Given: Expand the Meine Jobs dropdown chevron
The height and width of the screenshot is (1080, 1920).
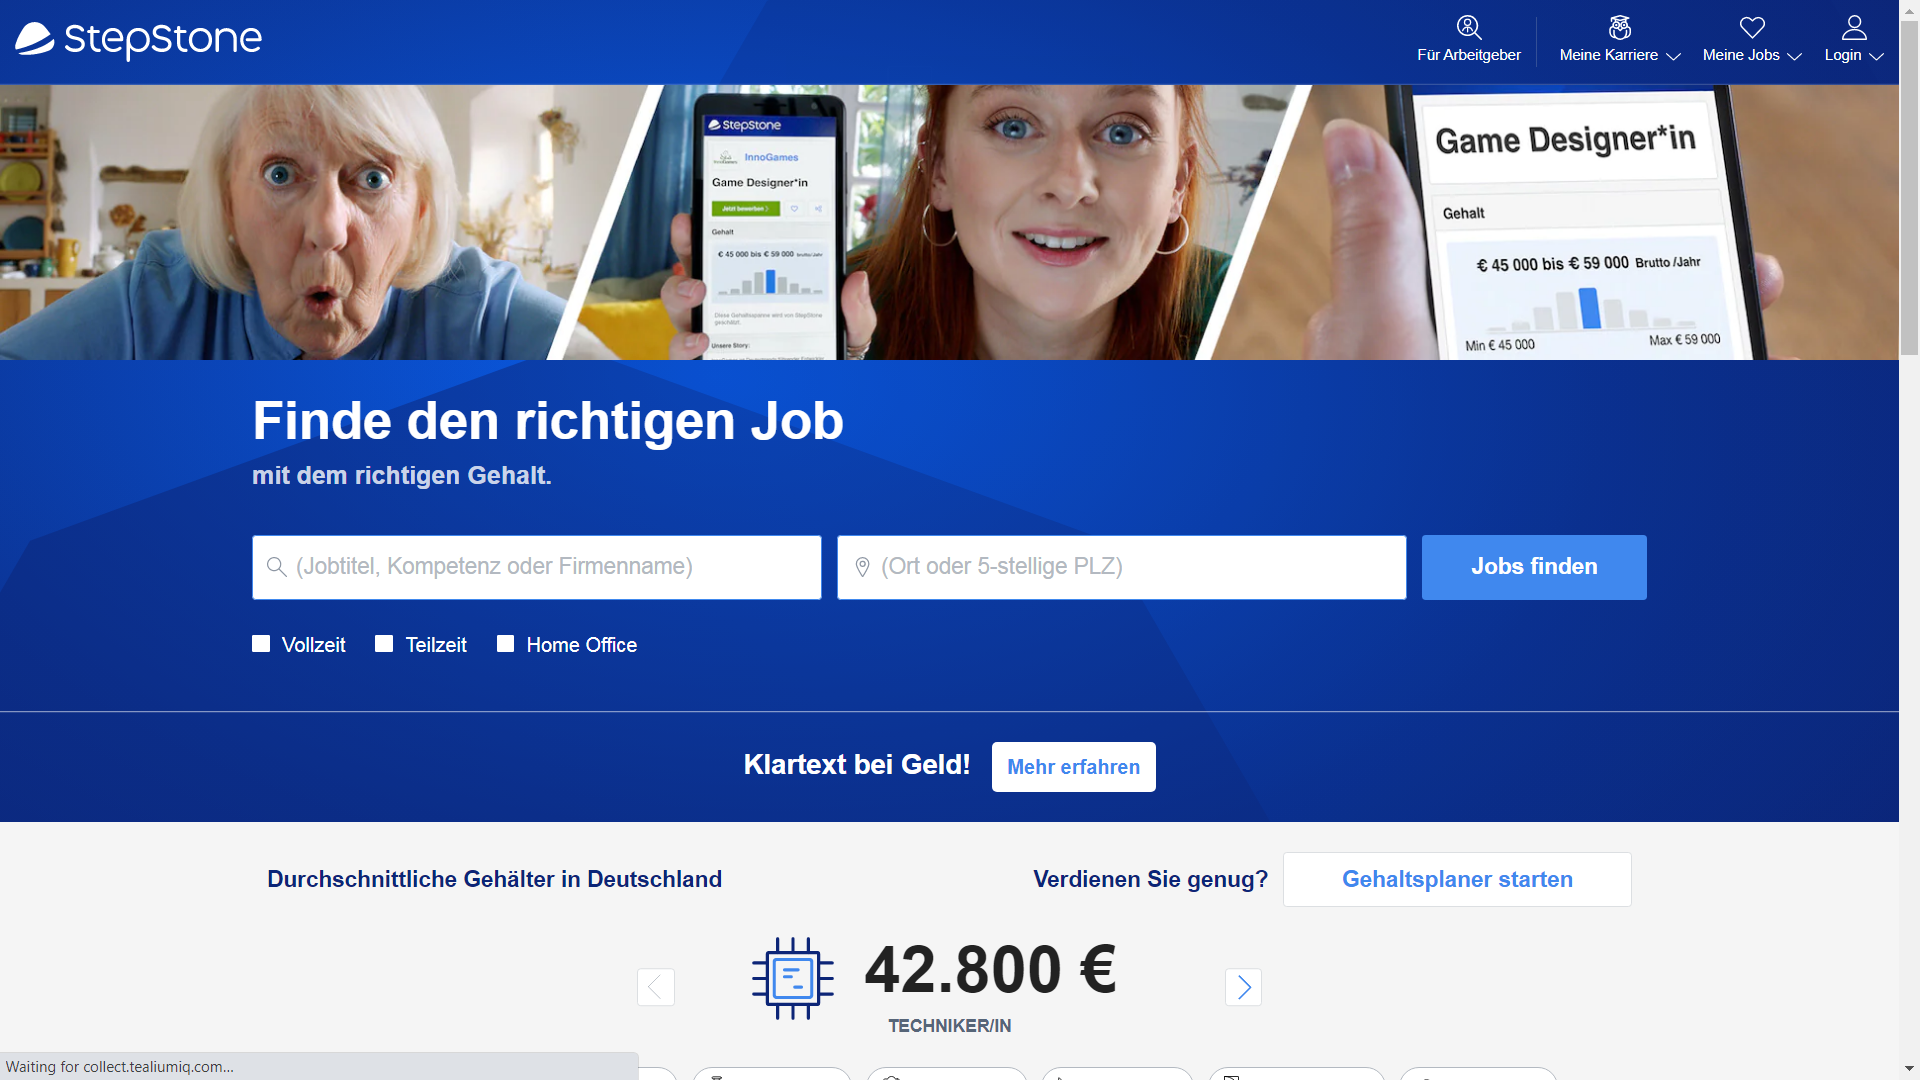Looking at the screenshot, I should 1794,56.
